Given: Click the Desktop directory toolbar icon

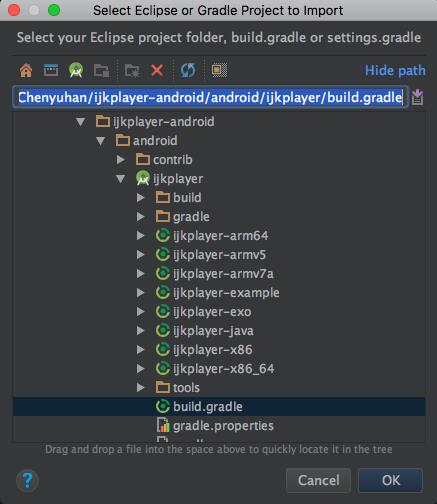Looking at the screenshot, I should [x=51, y=70].
